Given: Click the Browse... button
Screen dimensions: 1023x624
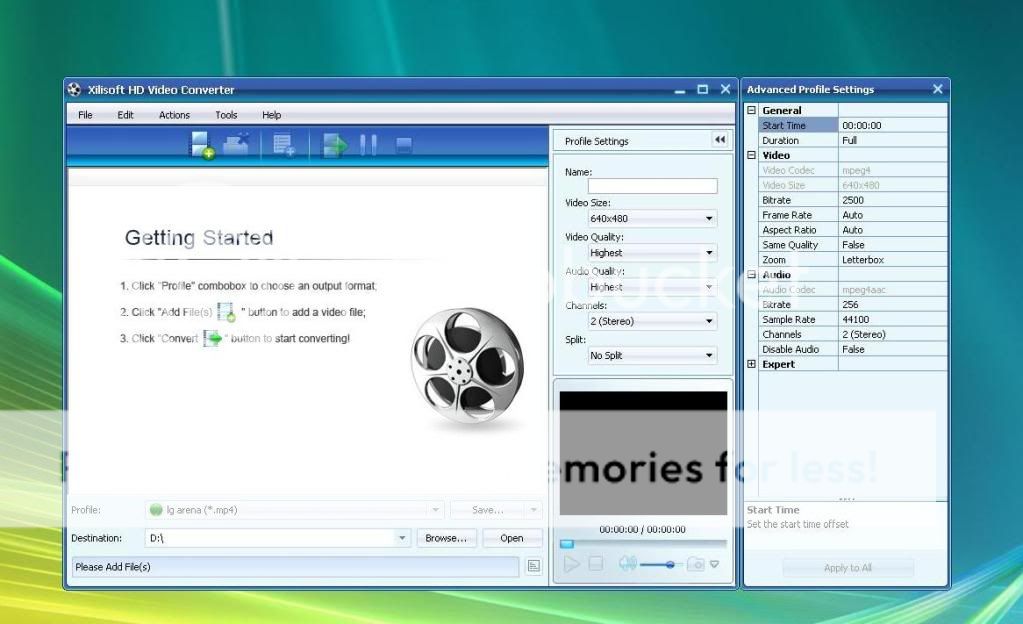Looking at the screenshot, I should click(446, 538).
